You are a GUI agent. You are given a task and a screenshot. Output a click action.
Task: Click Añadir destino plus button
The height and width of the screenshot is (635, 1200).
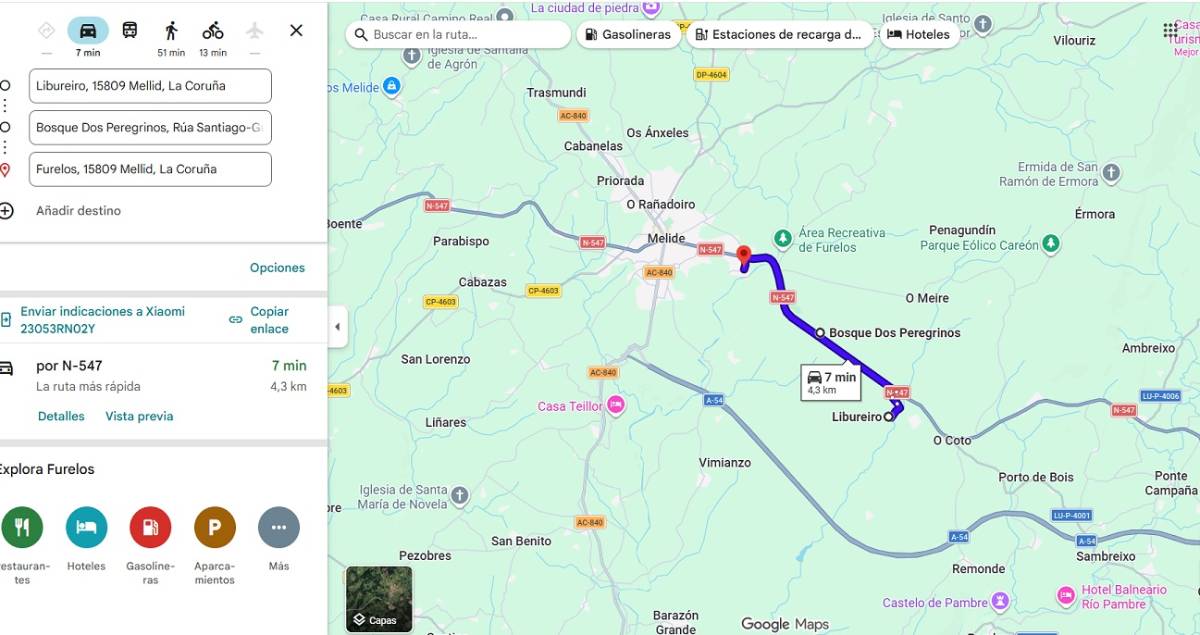point(7,211)
